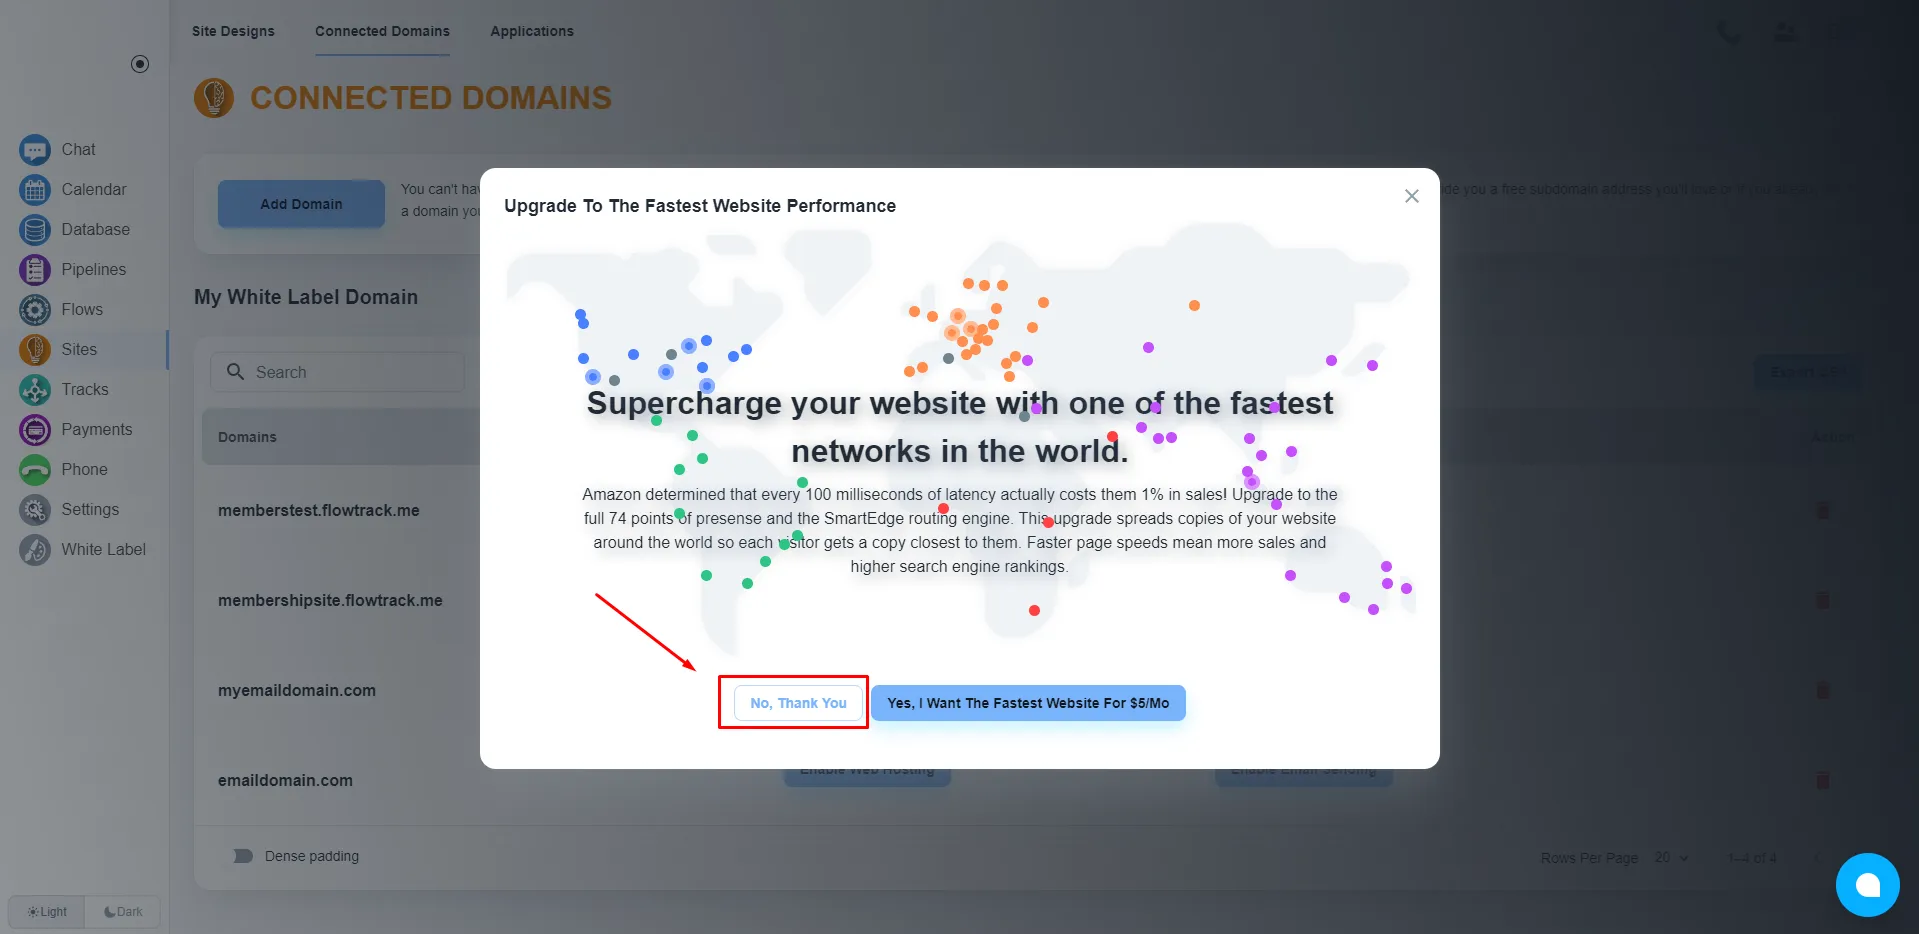Switch to Dark theme
The width and height of the screenshot is (1919, 934).
coord(123,912)
